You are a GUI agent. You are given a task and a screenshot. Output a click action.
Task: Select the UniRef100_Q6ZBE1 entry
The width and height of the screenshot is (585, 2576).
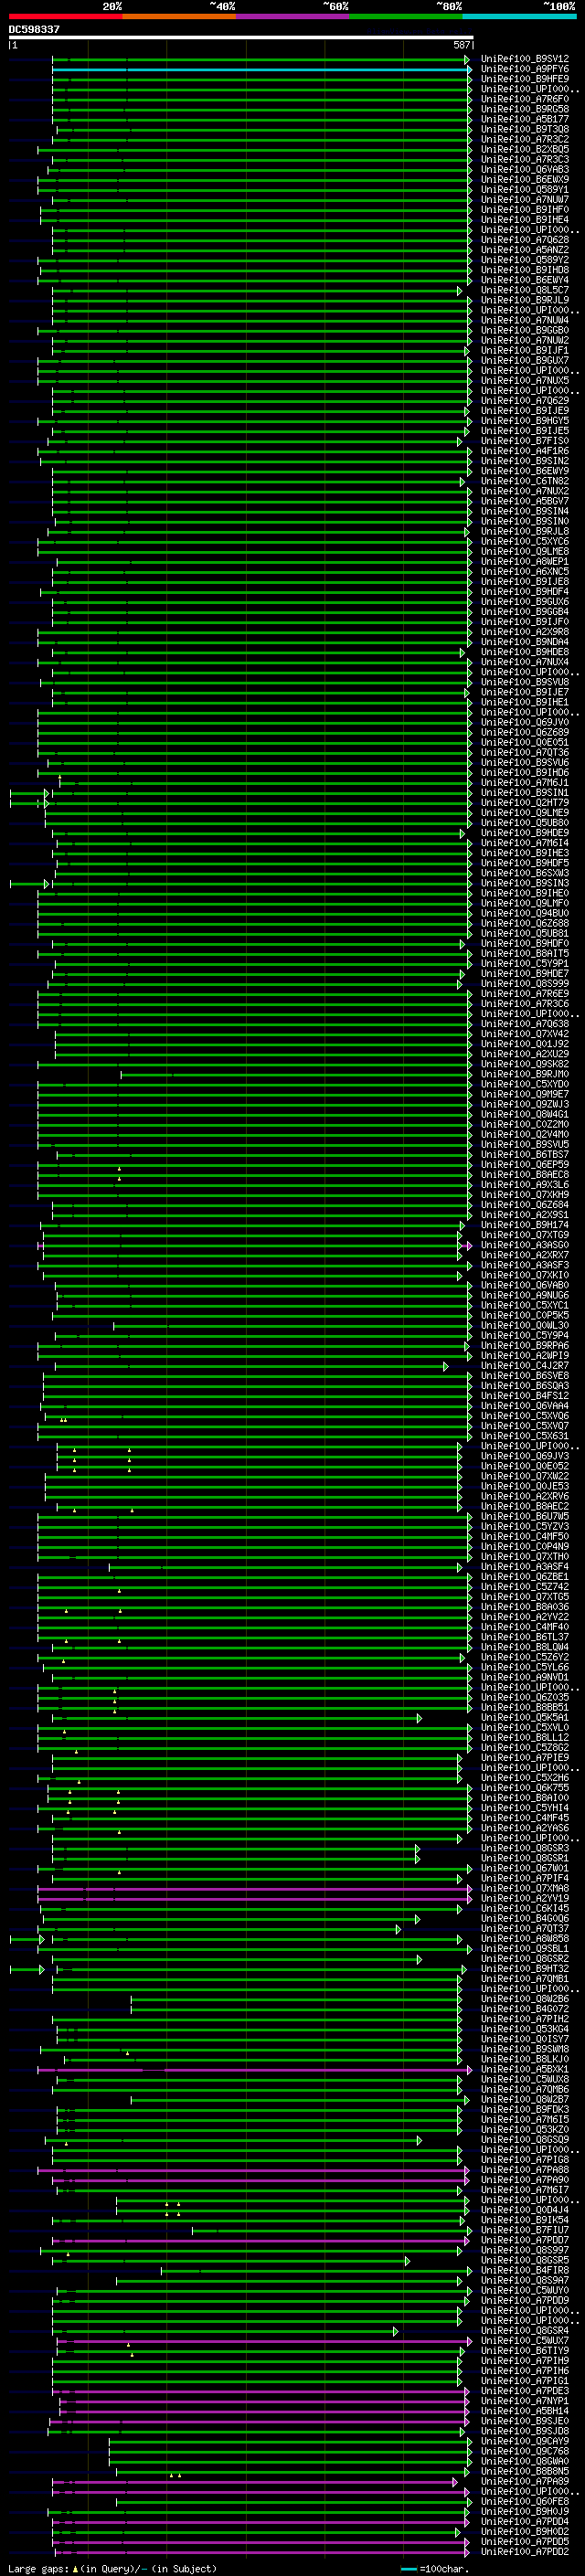525,1577
